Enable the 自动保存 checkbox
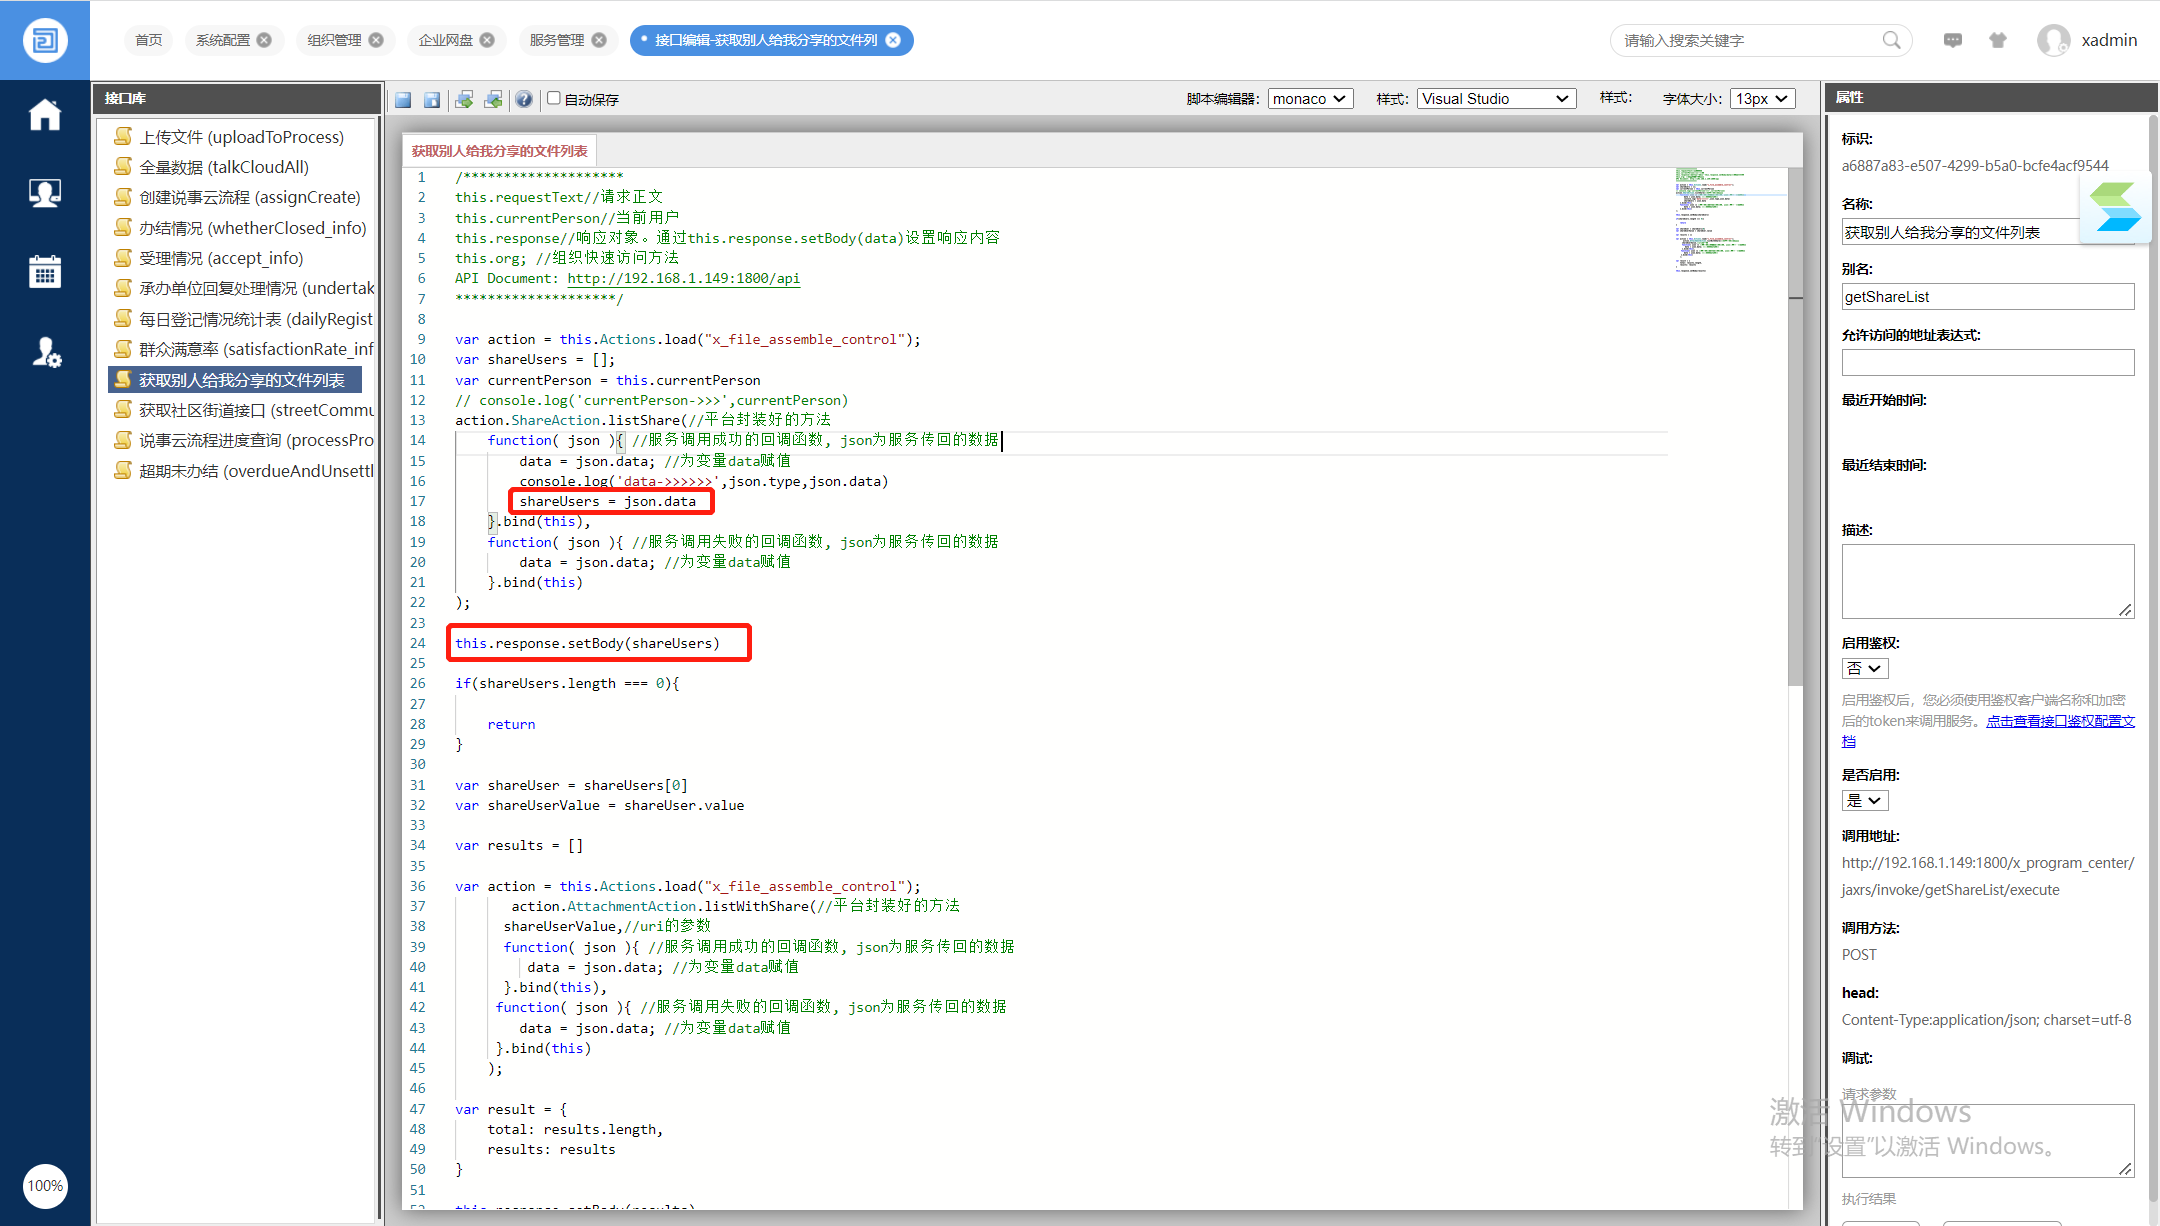 [553, 98]
